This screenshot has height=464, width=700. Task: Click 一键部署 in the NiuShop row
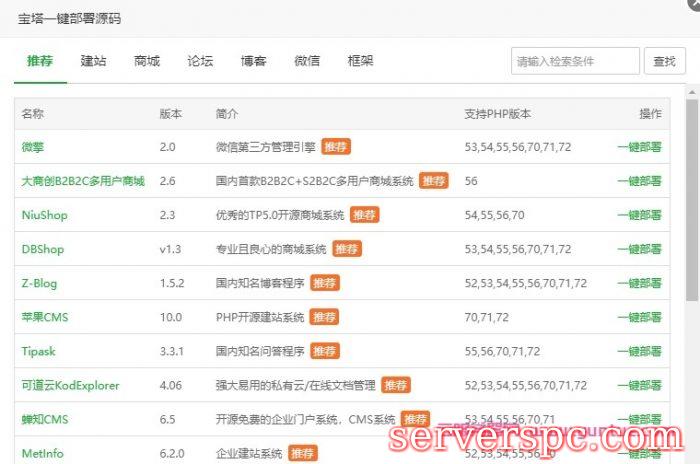tap(639, 215)
